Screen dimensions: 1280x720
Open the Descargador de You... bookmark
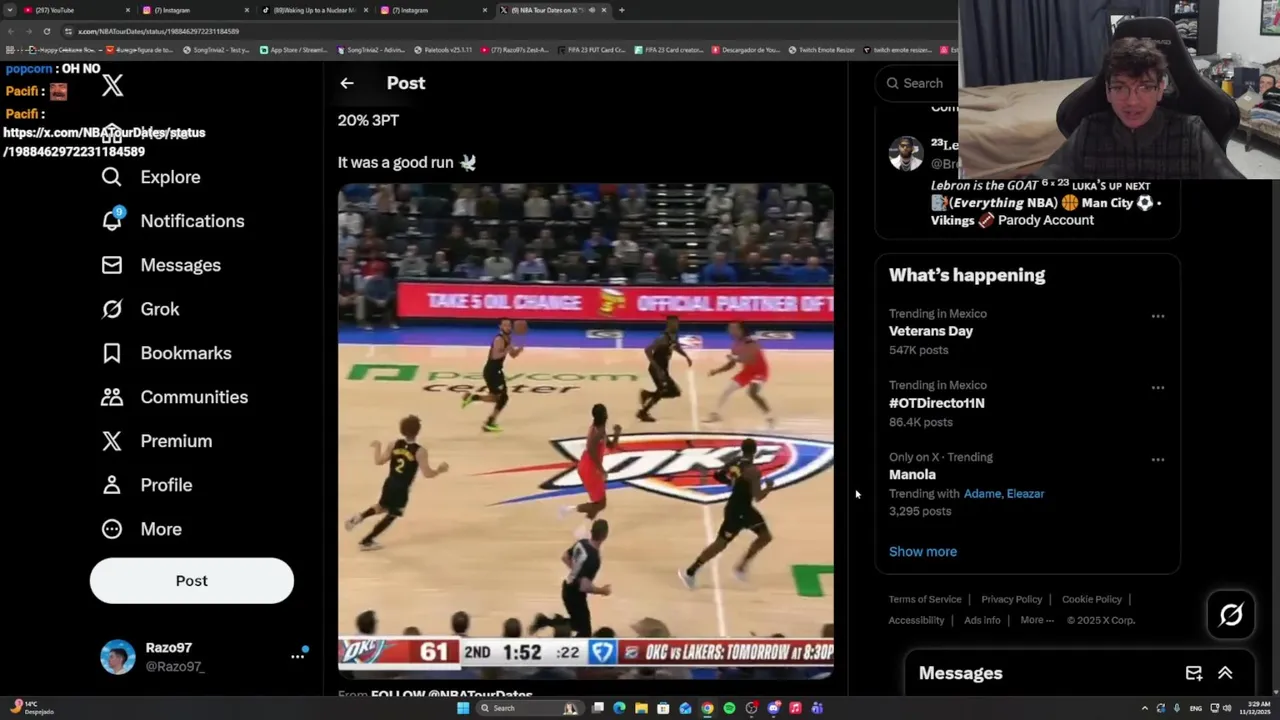click(x=746, y=50)
